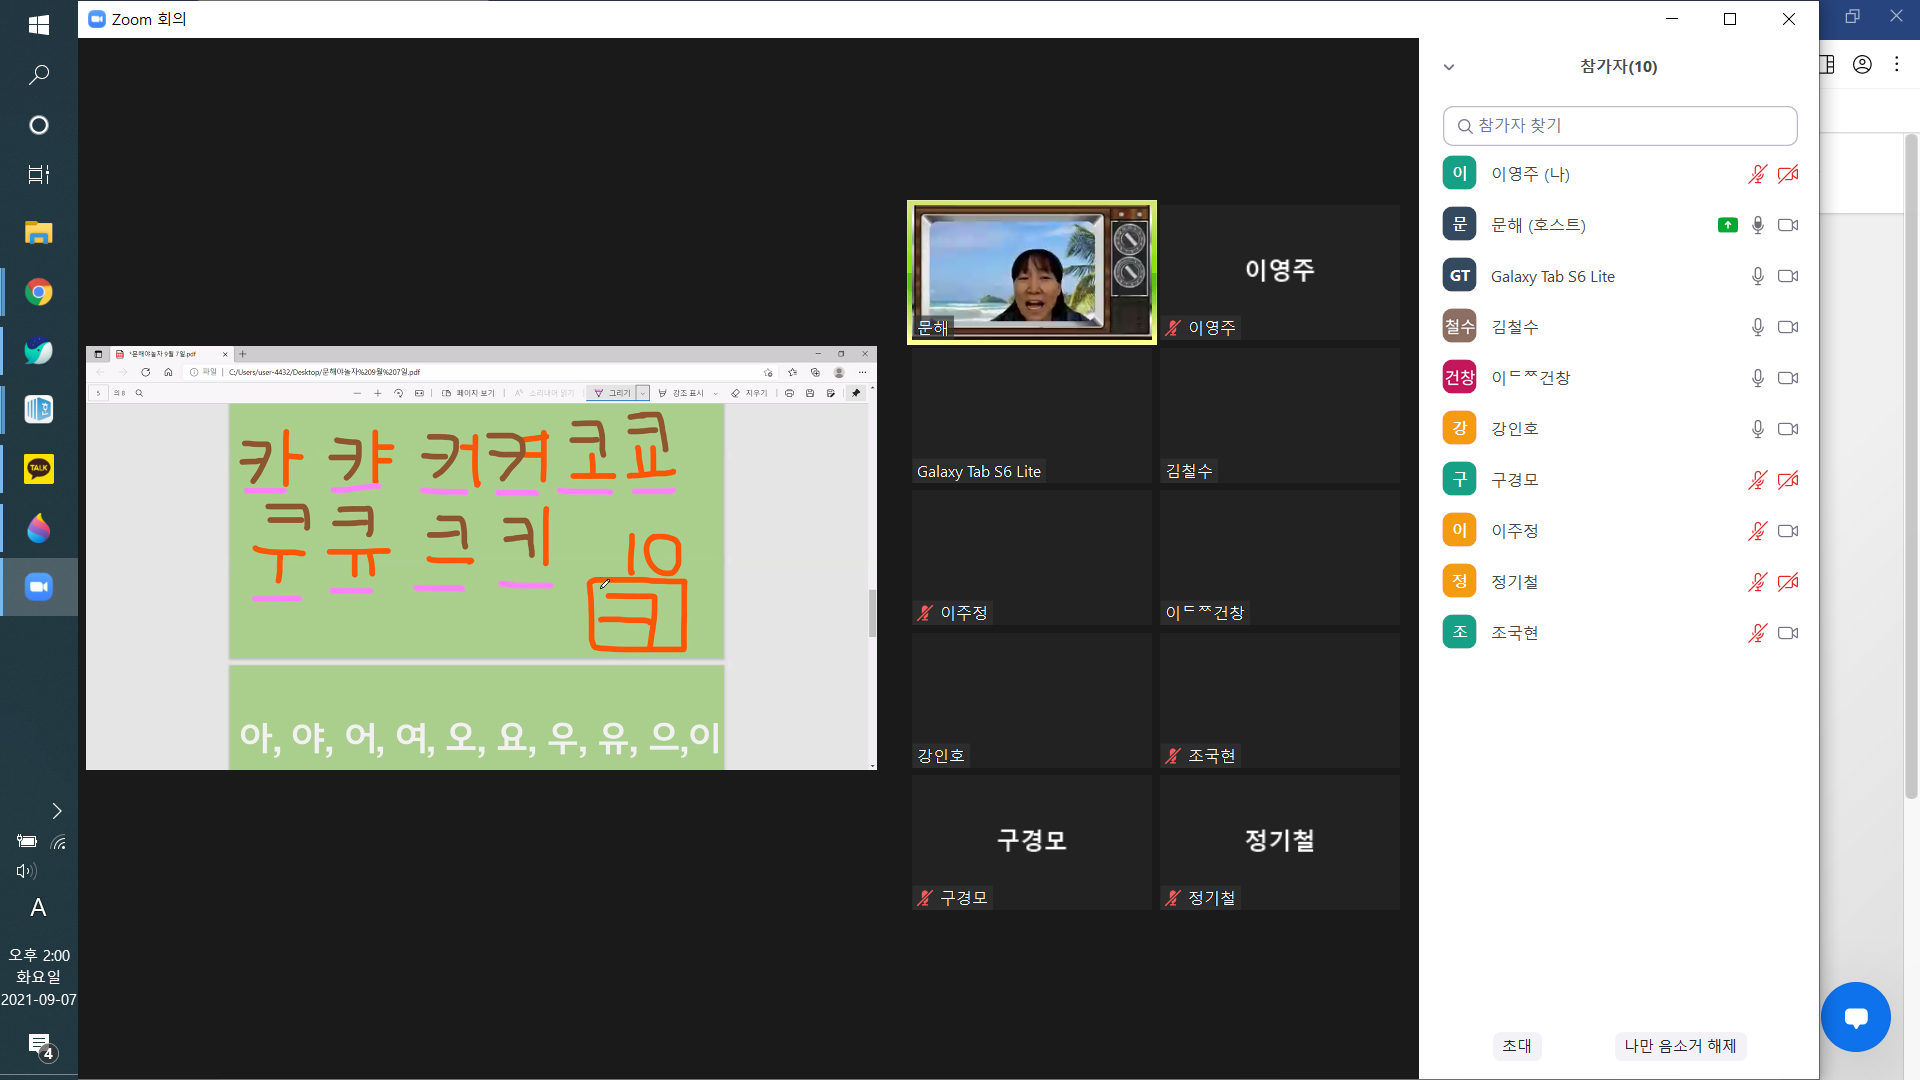Click 페이지 보기 in PDF toolbar
This screenshot has width=1920, height=1080.
click(468, 393)
